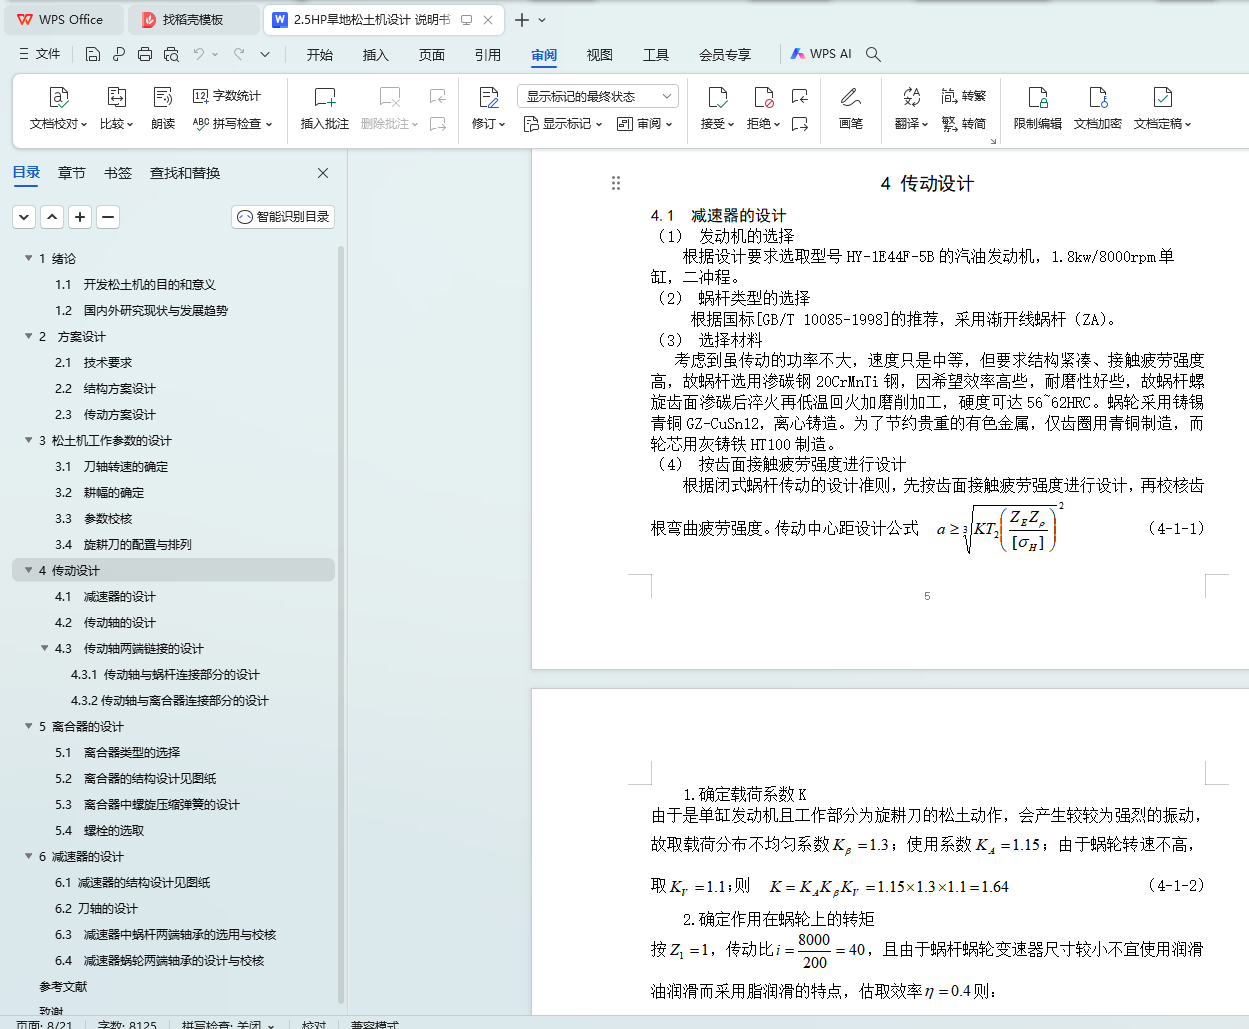The width and height of the screenshot is (1249, 1029).
Task: Open the 显示标记 dropdown
Action: (x=563, y=124)
